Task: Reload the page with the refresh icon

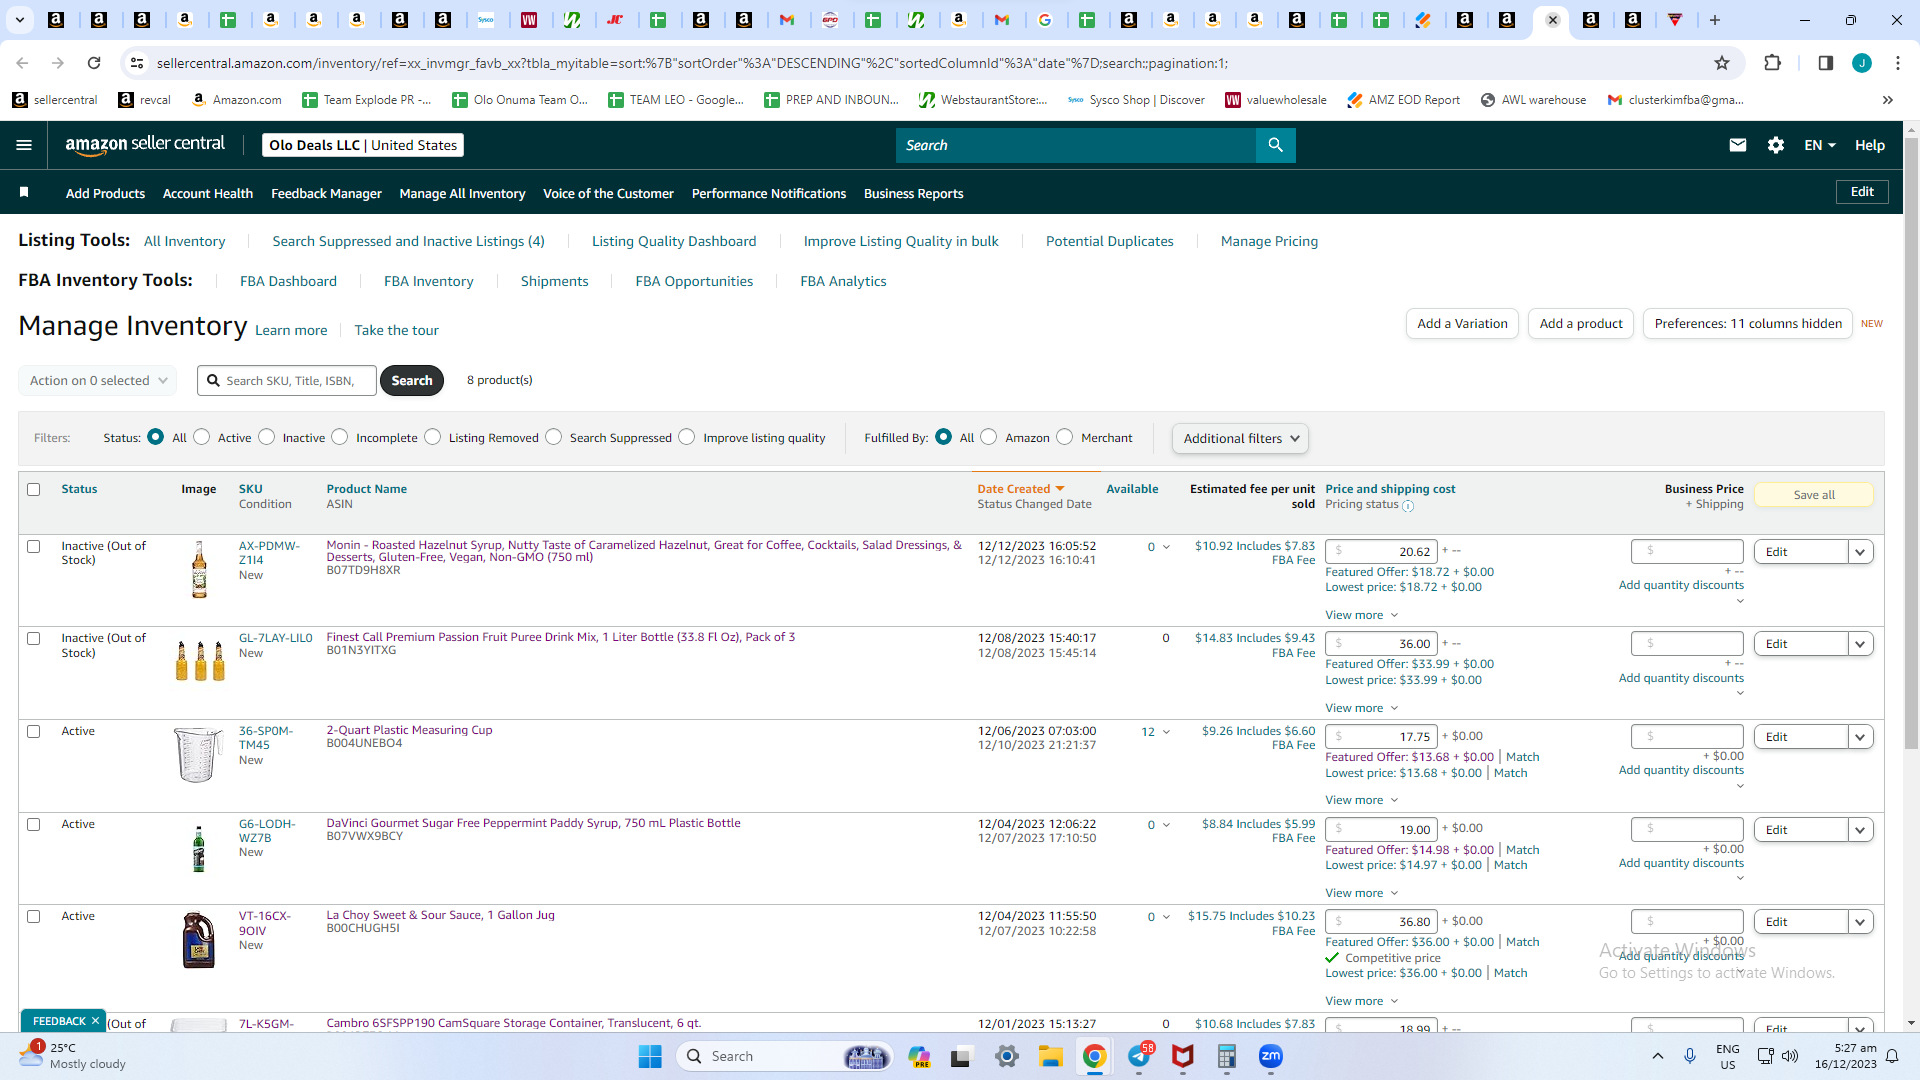Action: click(x=94, y=63)
